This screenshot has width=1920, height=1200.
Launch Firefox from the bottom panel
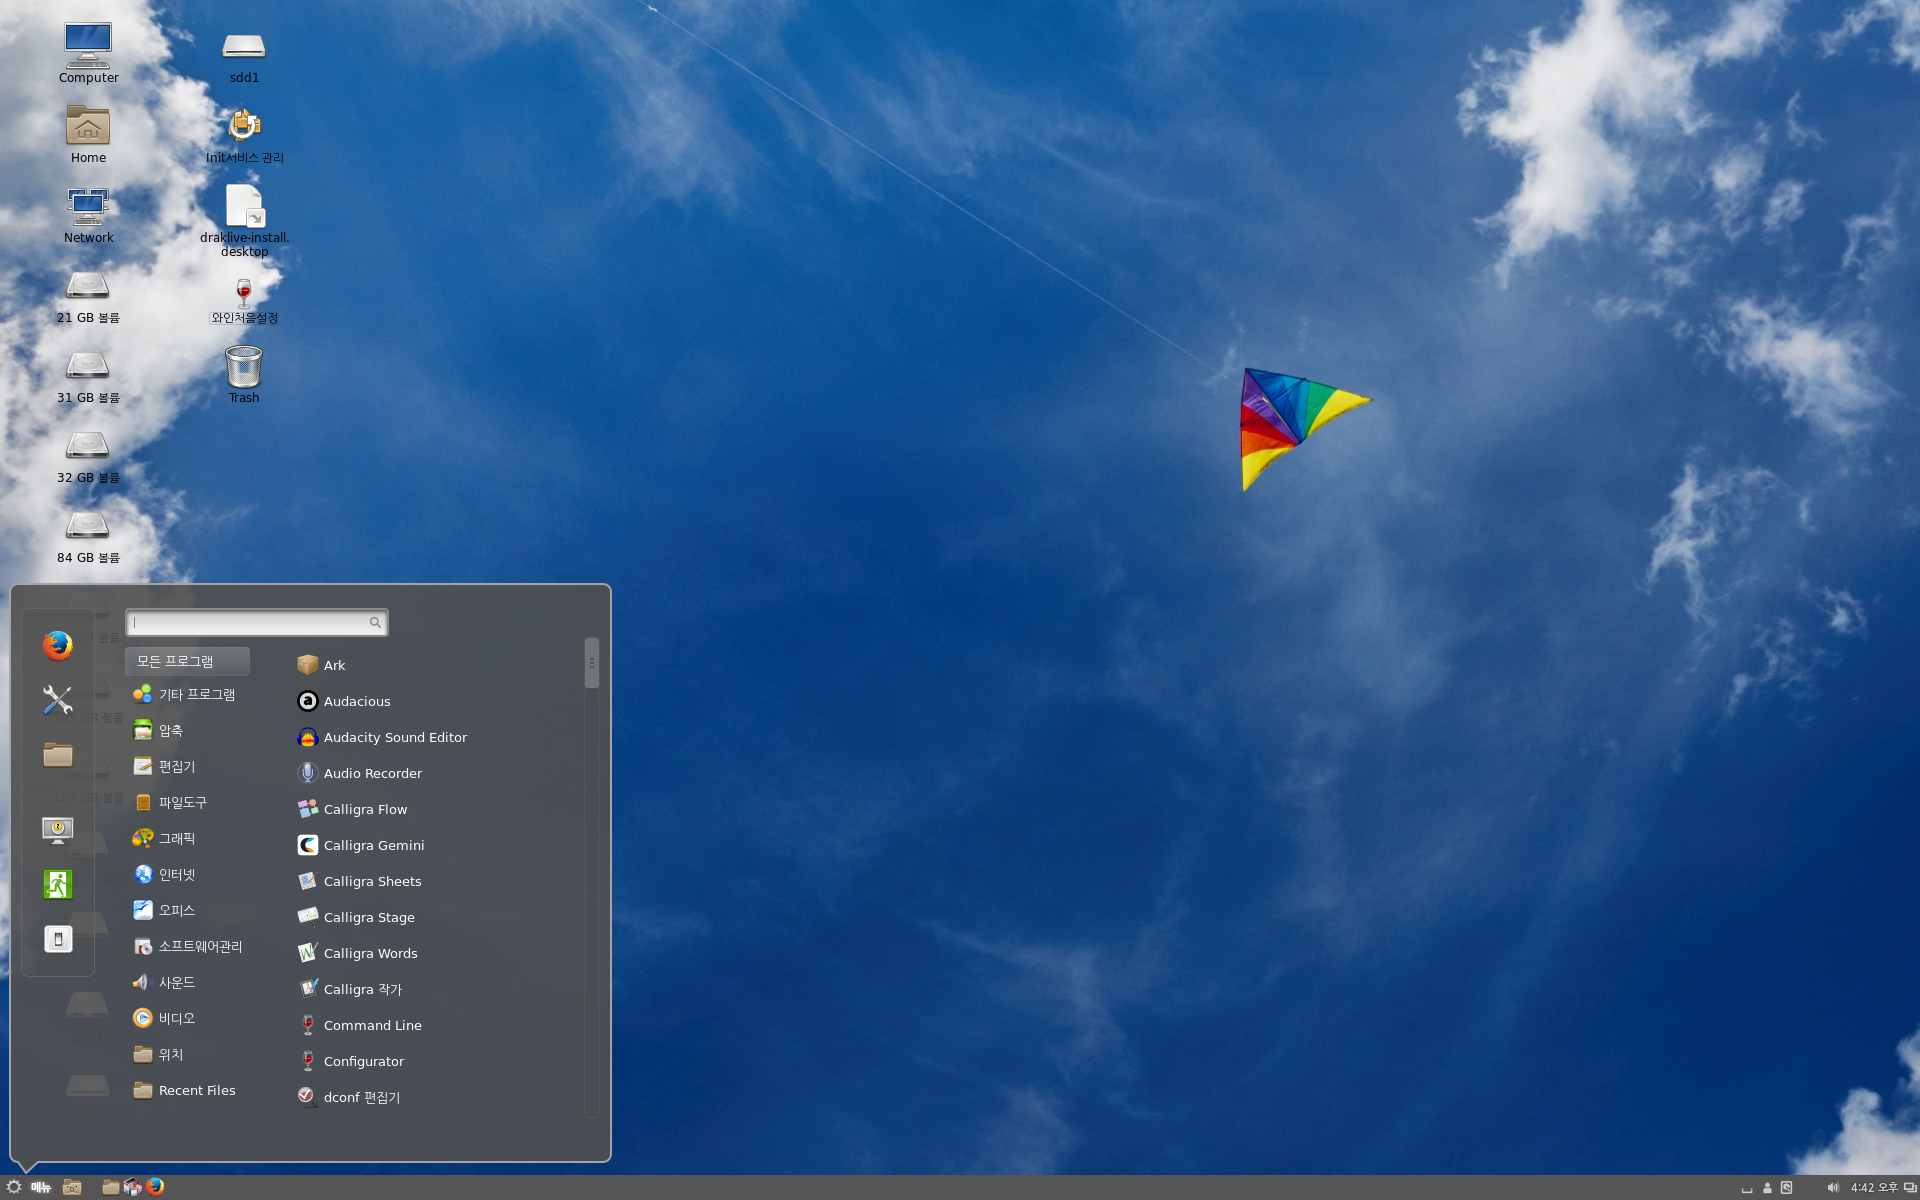tap(155, 1187)
